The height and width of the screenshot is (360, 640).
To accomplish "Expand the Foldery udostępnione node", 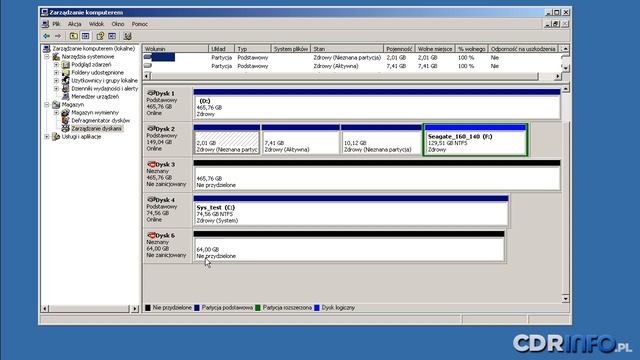I will click(x=56, y=73).
